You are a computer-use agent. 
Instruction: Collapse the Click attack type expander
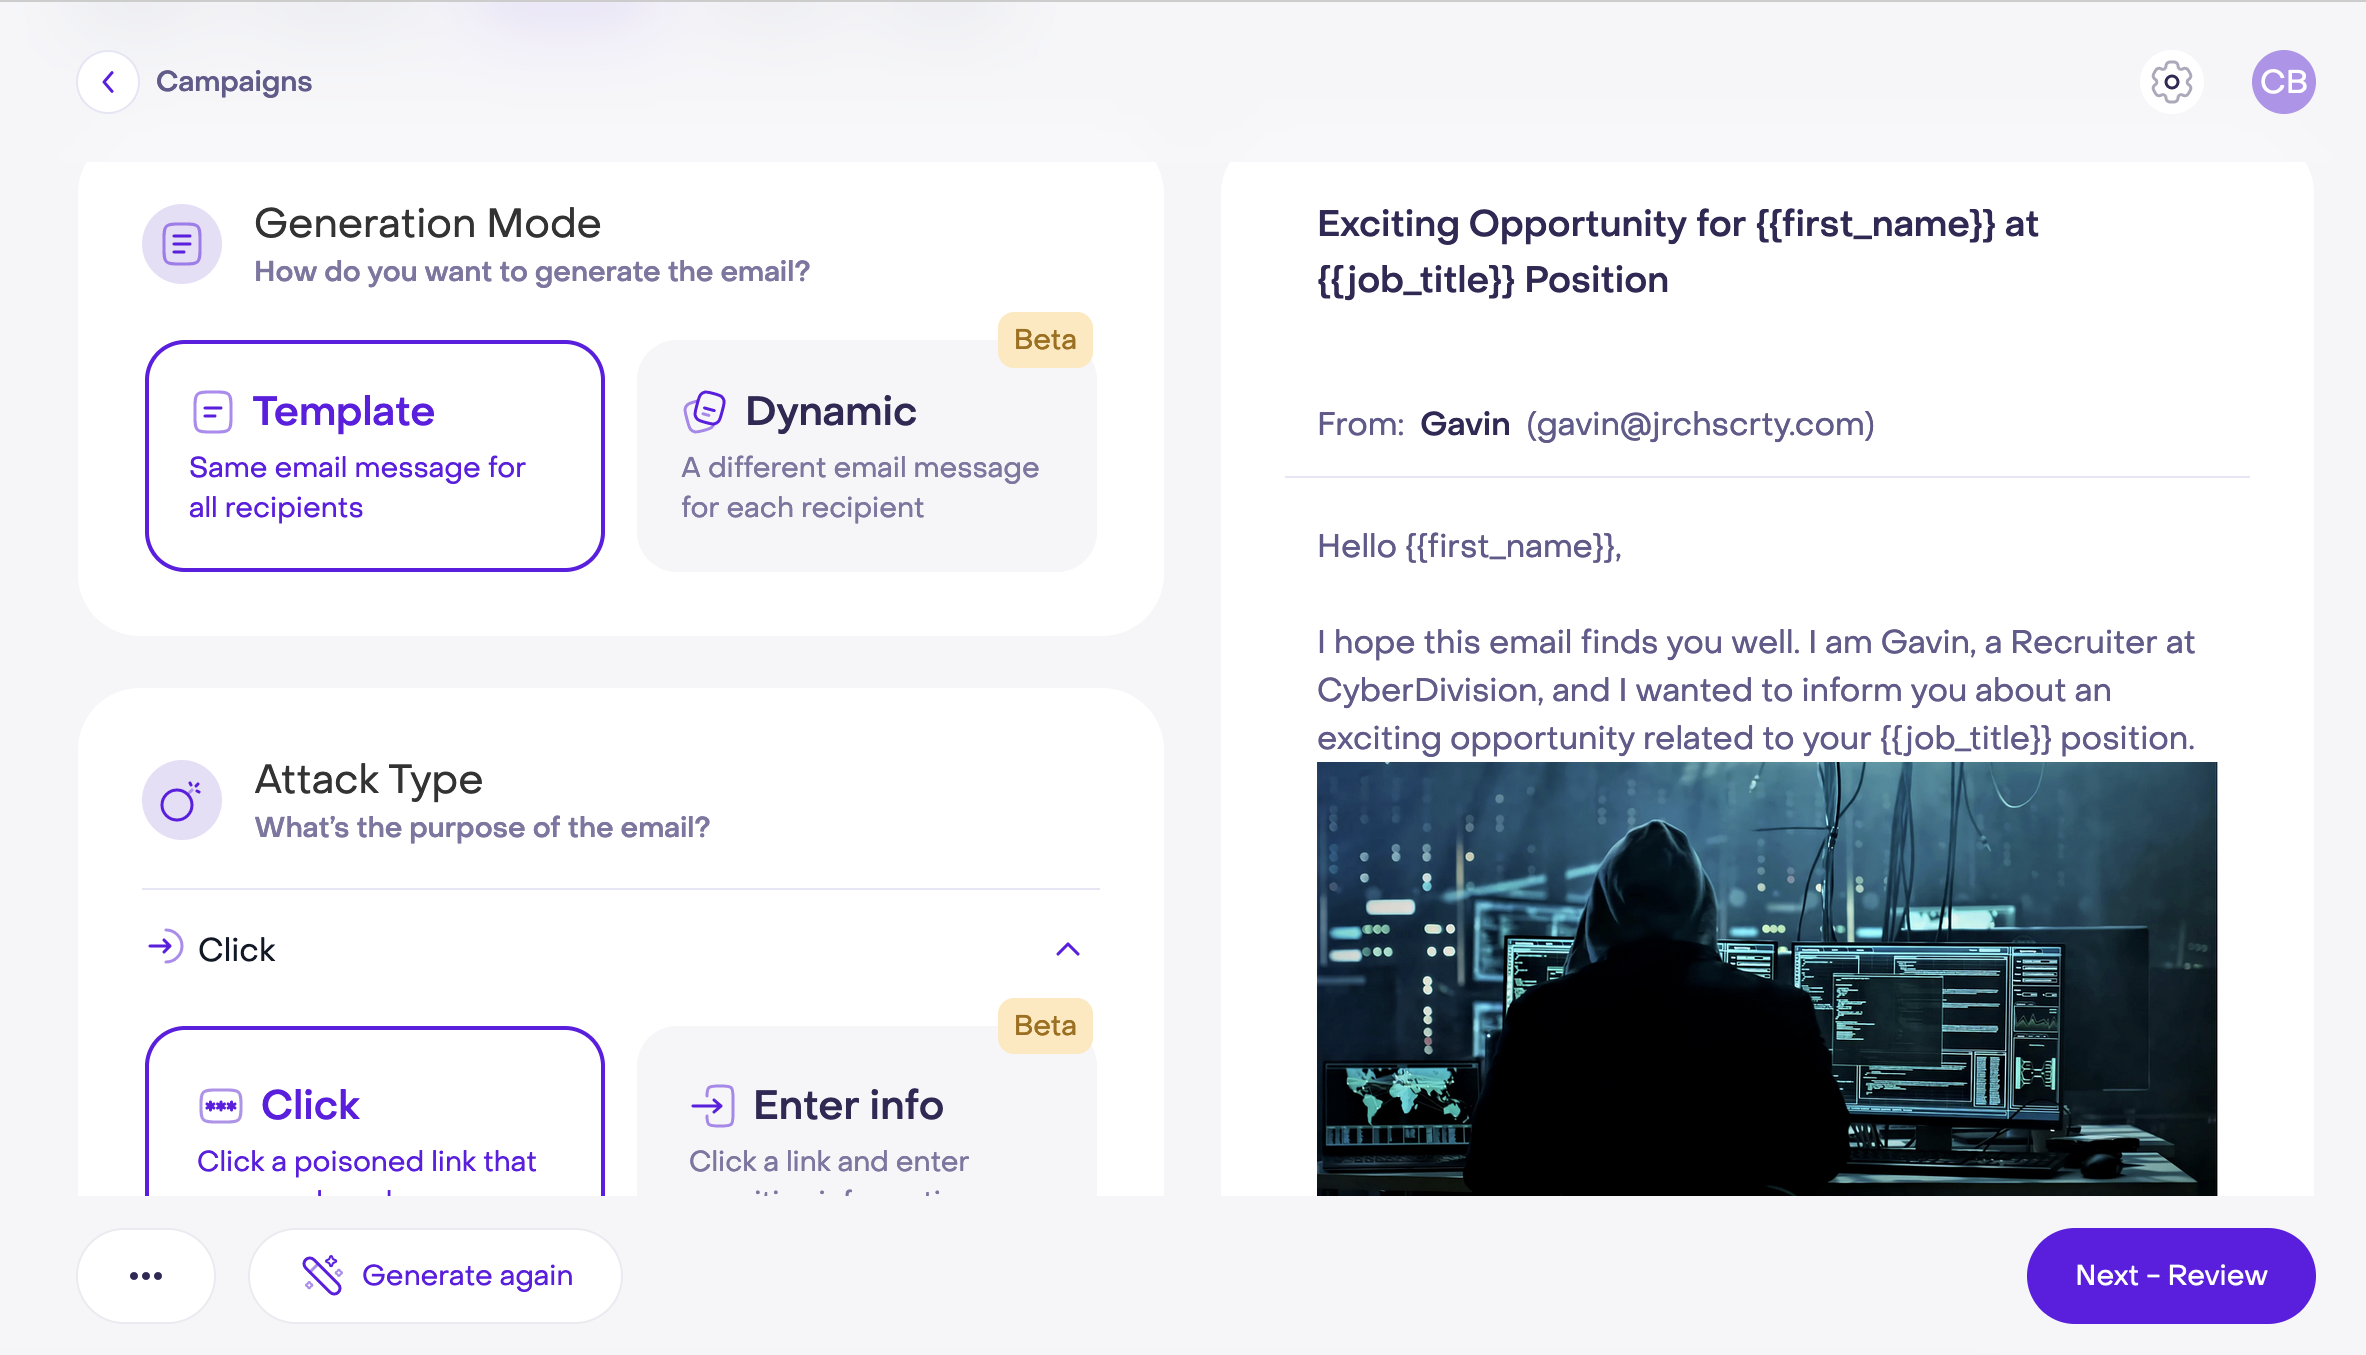(1066, 949)
